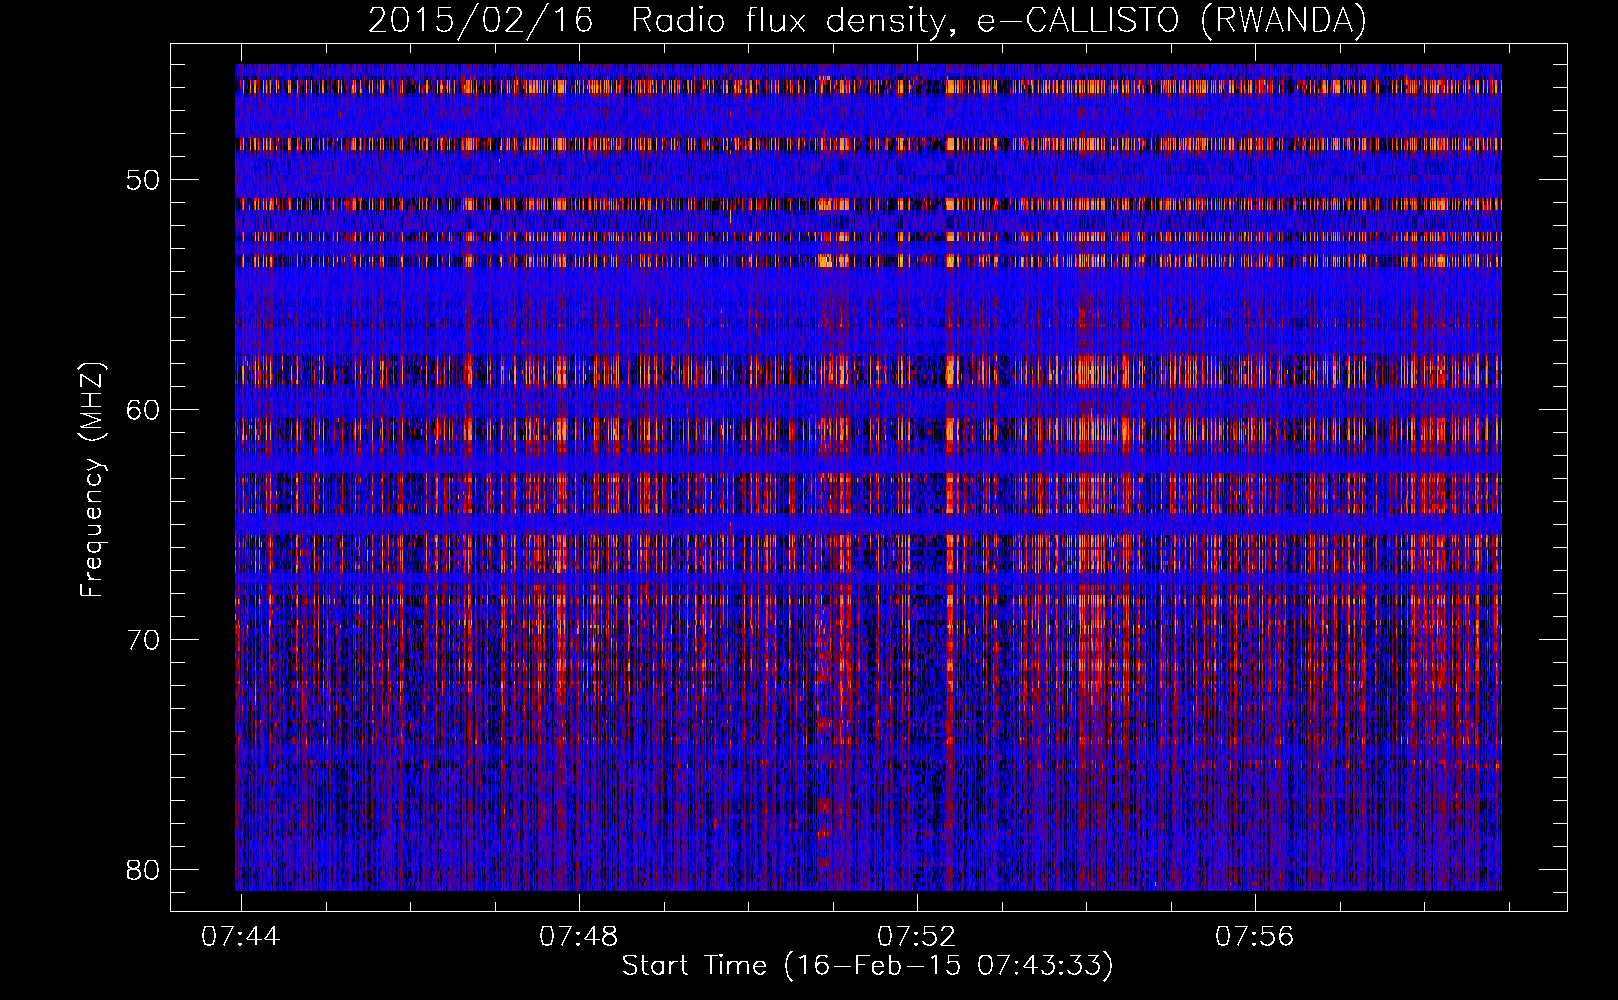
Task: Click the 07:48 time tick label
Action: pyautogui.click(x=579, y=937)
